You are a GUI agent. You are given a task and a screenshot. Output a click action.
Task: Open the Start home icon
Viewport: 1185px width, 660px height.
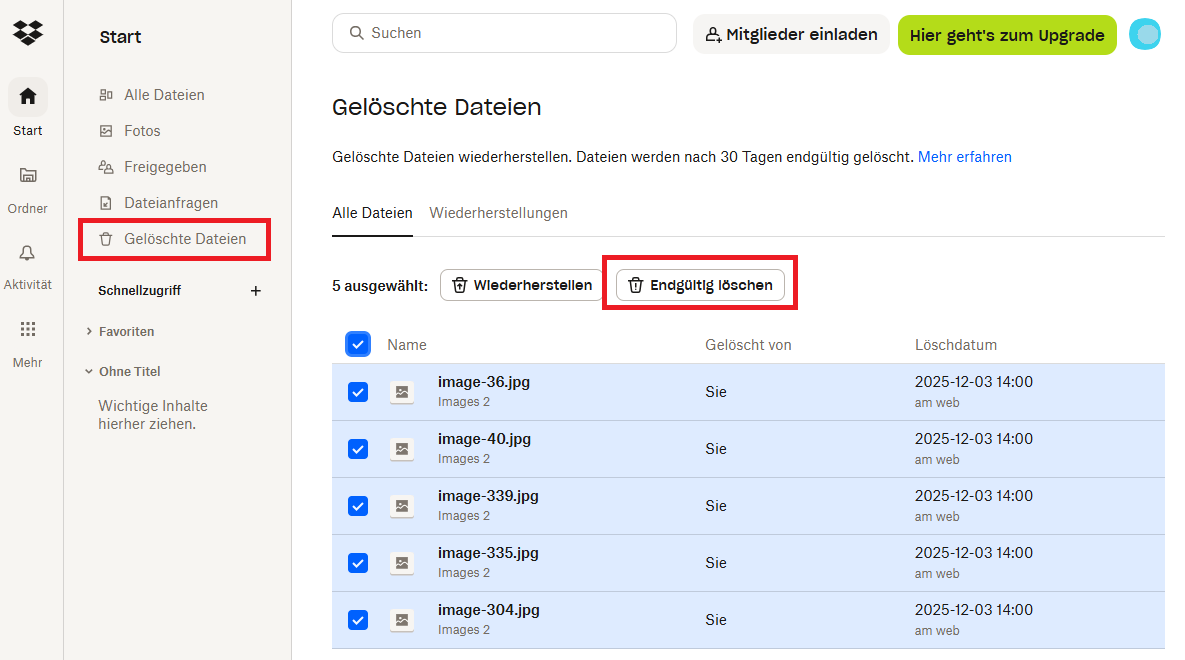(x=28, y=97)
